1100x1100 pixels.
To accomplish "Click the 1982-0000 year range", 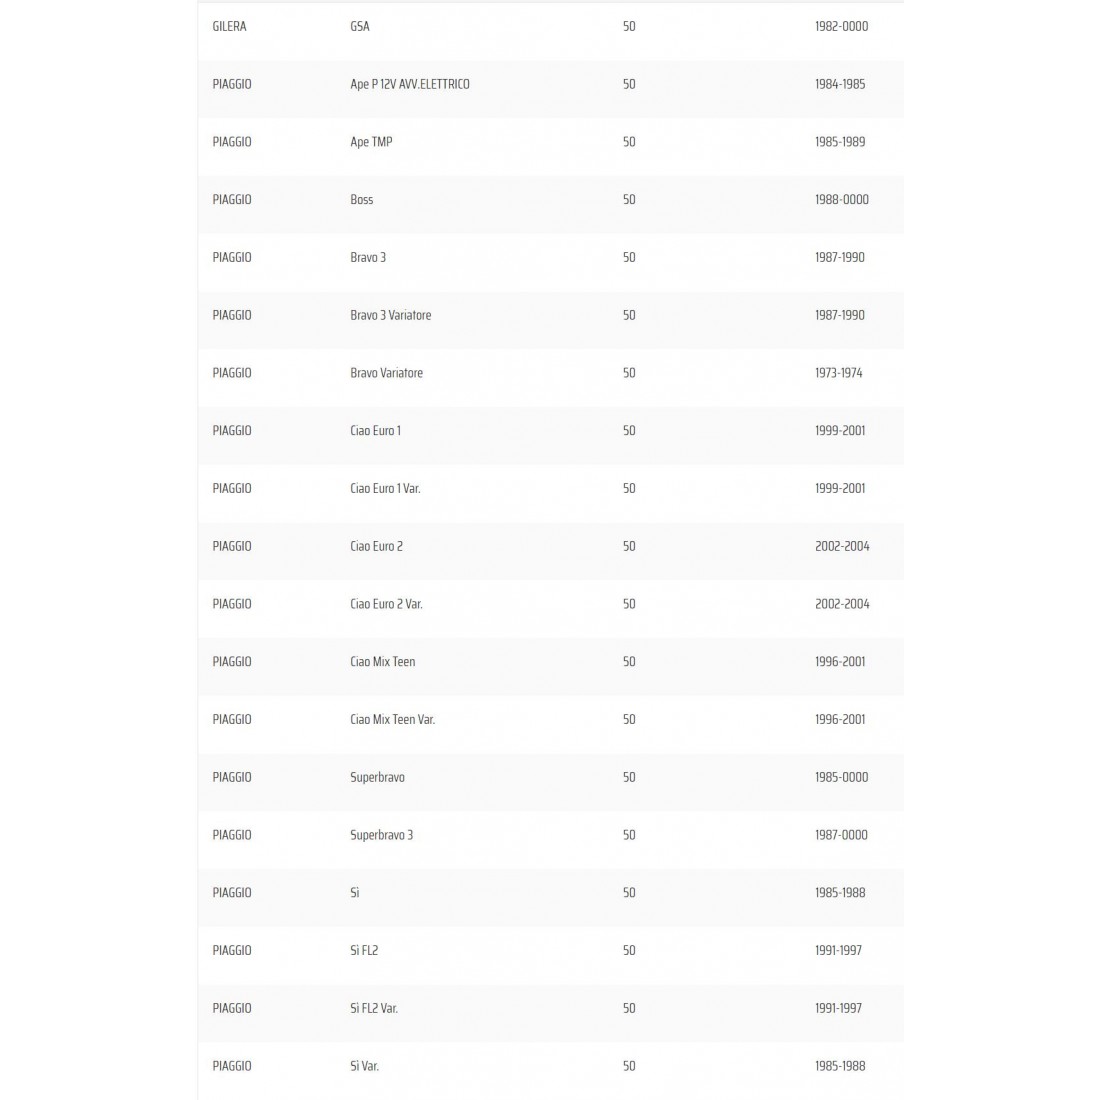I will point(841,26).
